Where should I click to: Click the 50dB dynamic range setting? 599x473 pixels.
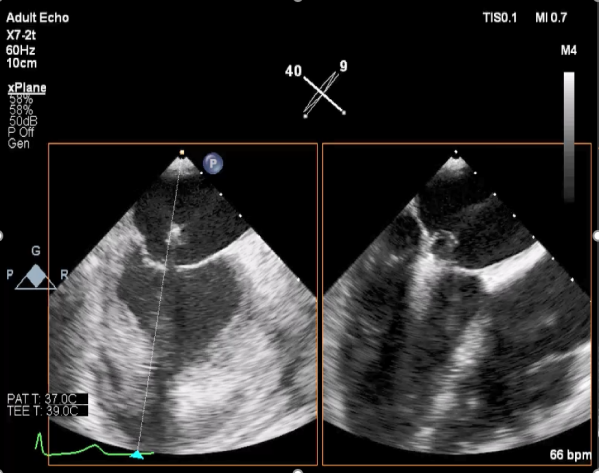23,121
